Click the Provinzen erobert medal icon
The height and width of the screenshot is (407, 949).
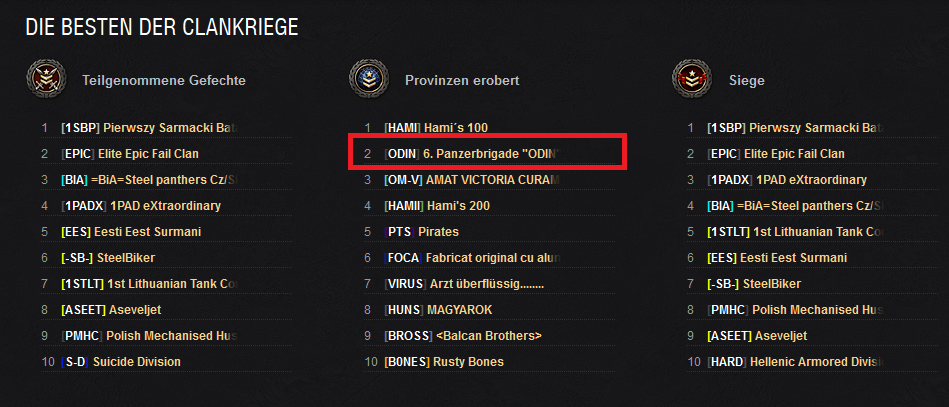(368, 79)
